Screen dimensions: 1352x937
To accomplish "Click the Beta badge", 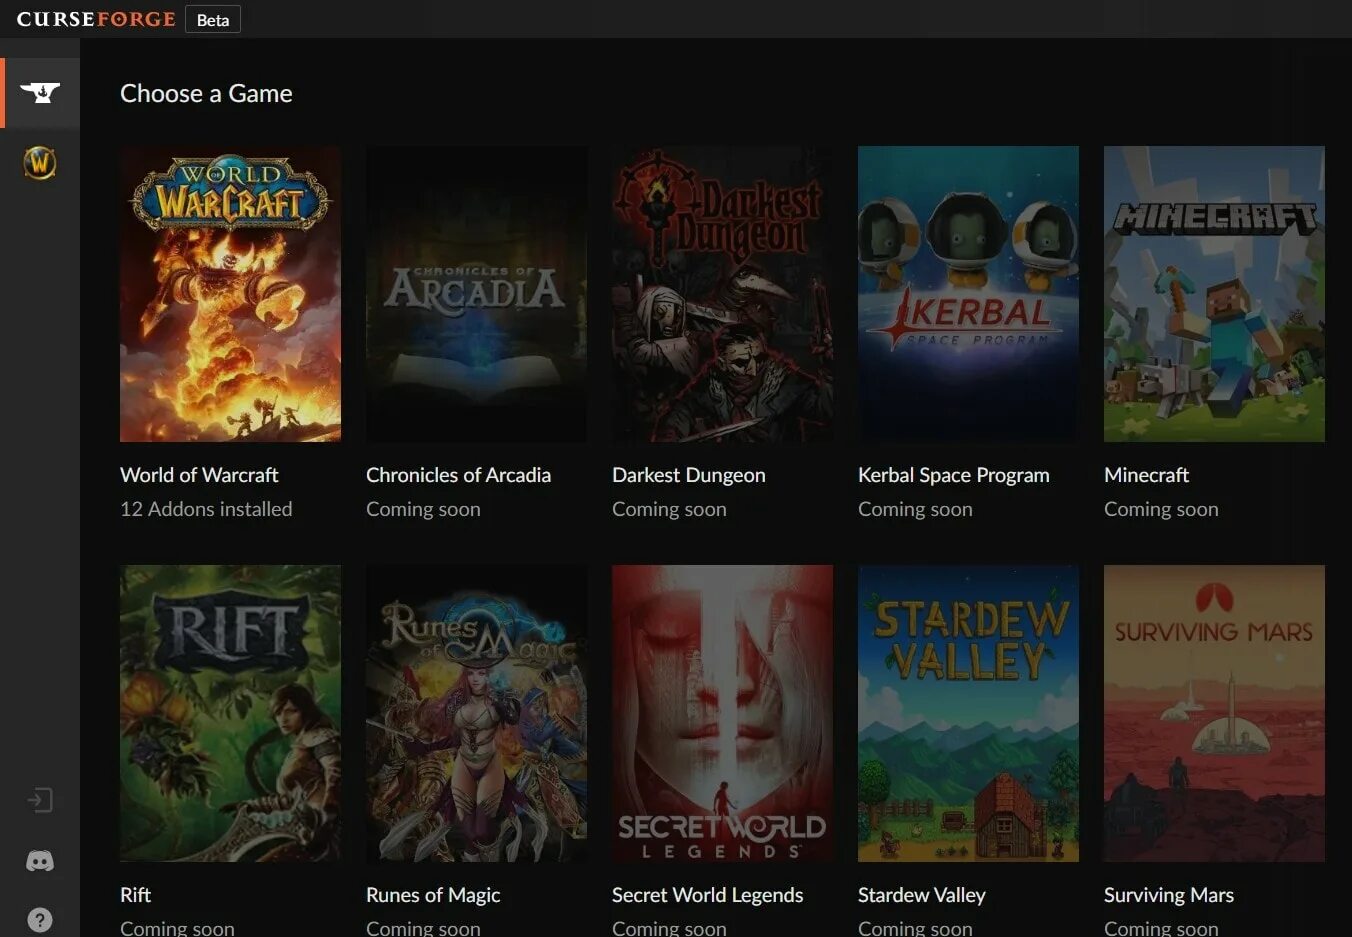I will (213, 20).
